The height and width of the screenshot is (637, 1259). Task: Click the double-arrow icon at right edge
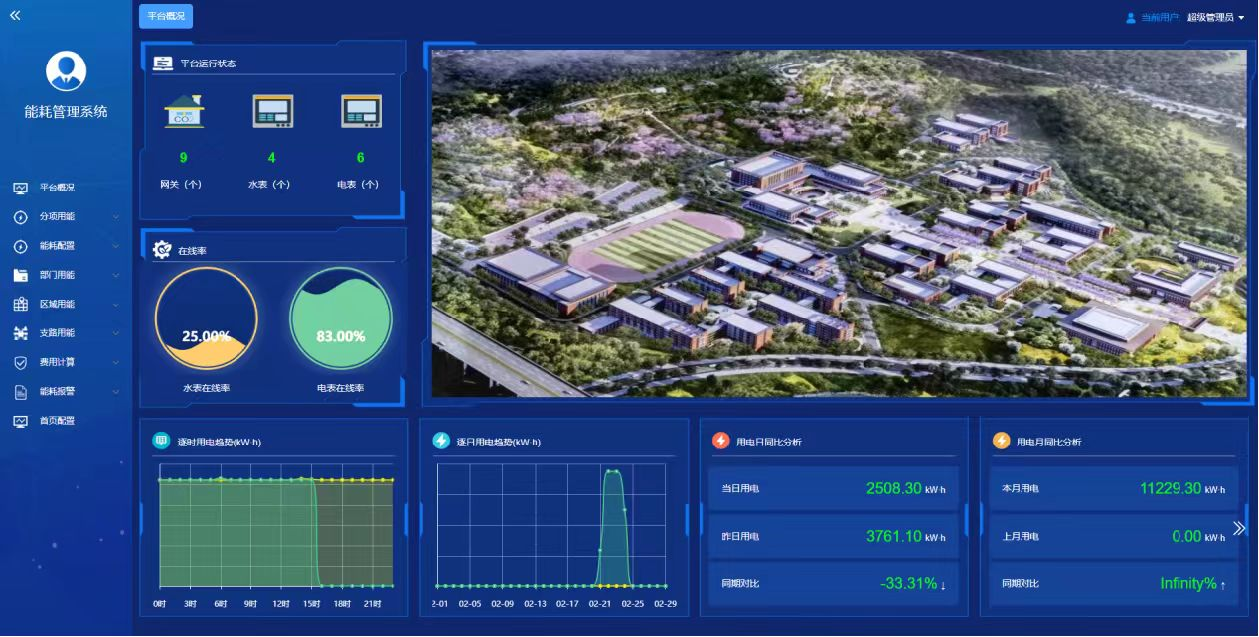1239,528
